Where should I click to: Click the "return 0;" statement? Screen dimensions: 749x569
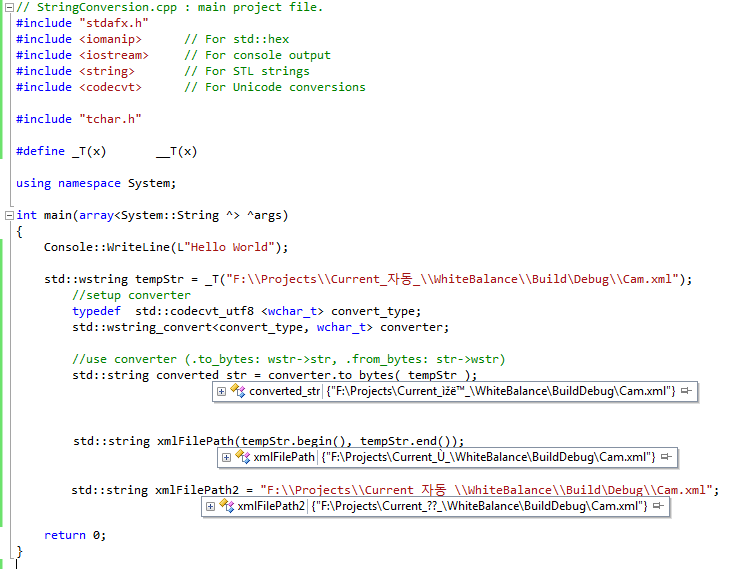click(75, 536)
